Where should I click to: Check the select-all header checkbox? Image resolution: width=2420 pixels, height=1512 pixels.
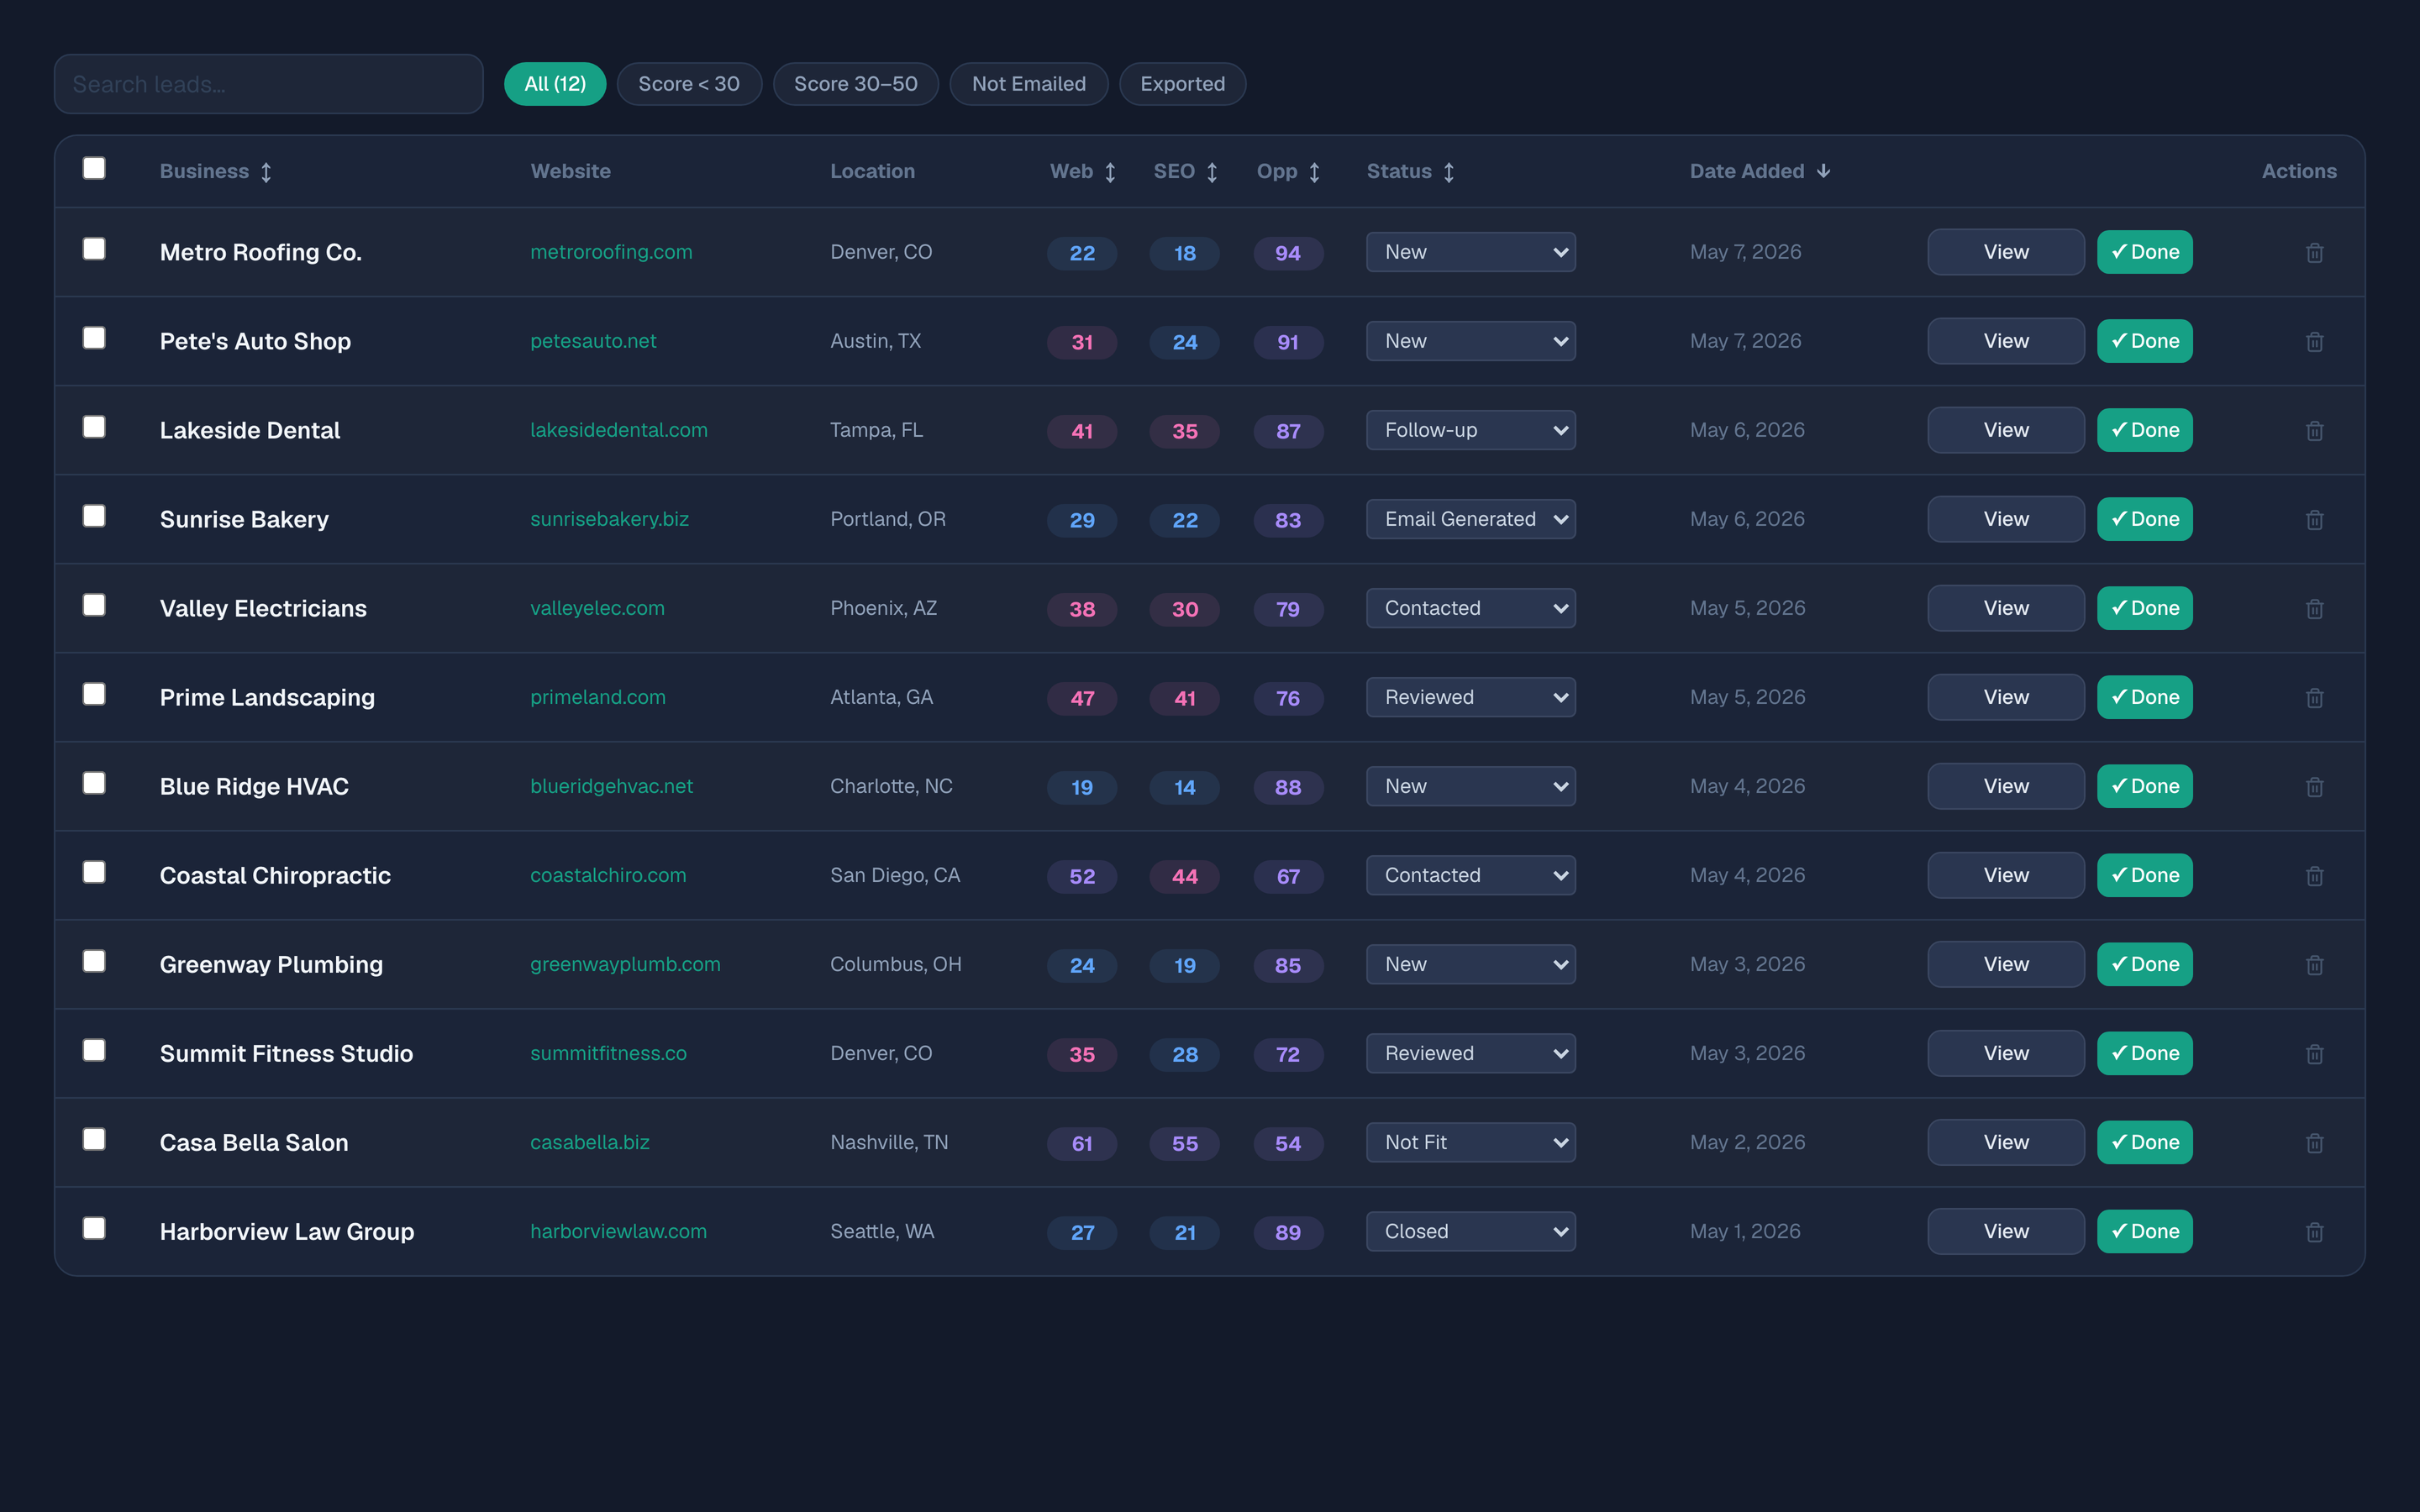tap(94, 168)
